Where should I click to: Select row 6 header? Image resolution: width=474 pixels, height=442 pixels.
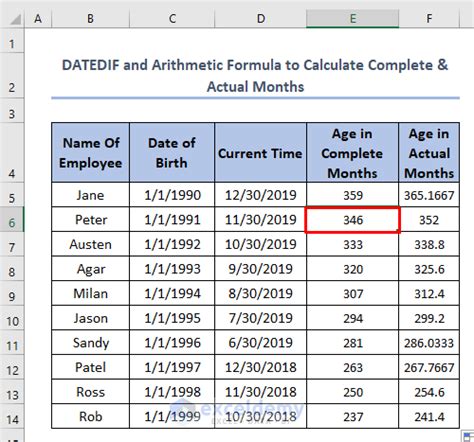pos(12,219)
